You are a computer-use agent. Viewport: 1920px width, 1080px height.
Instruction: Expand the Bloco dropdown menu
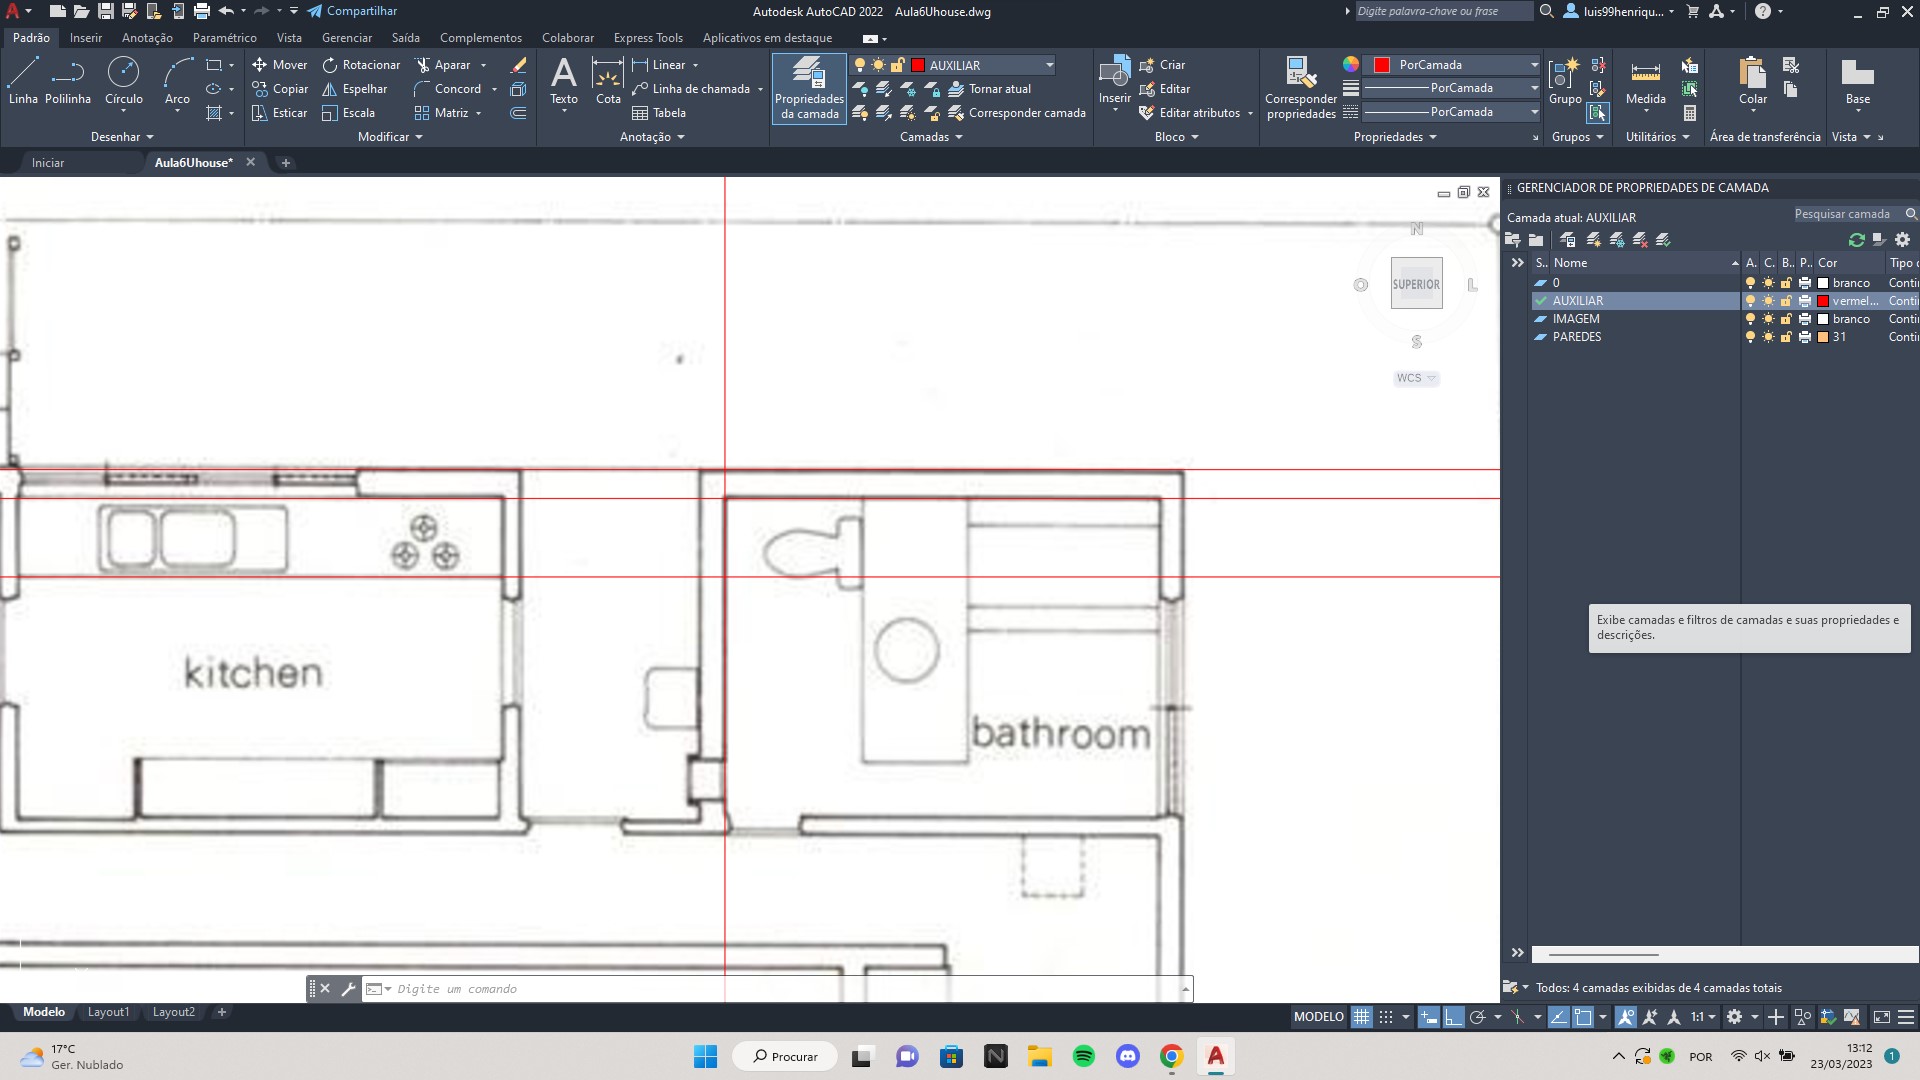(x=1195, y=137)
